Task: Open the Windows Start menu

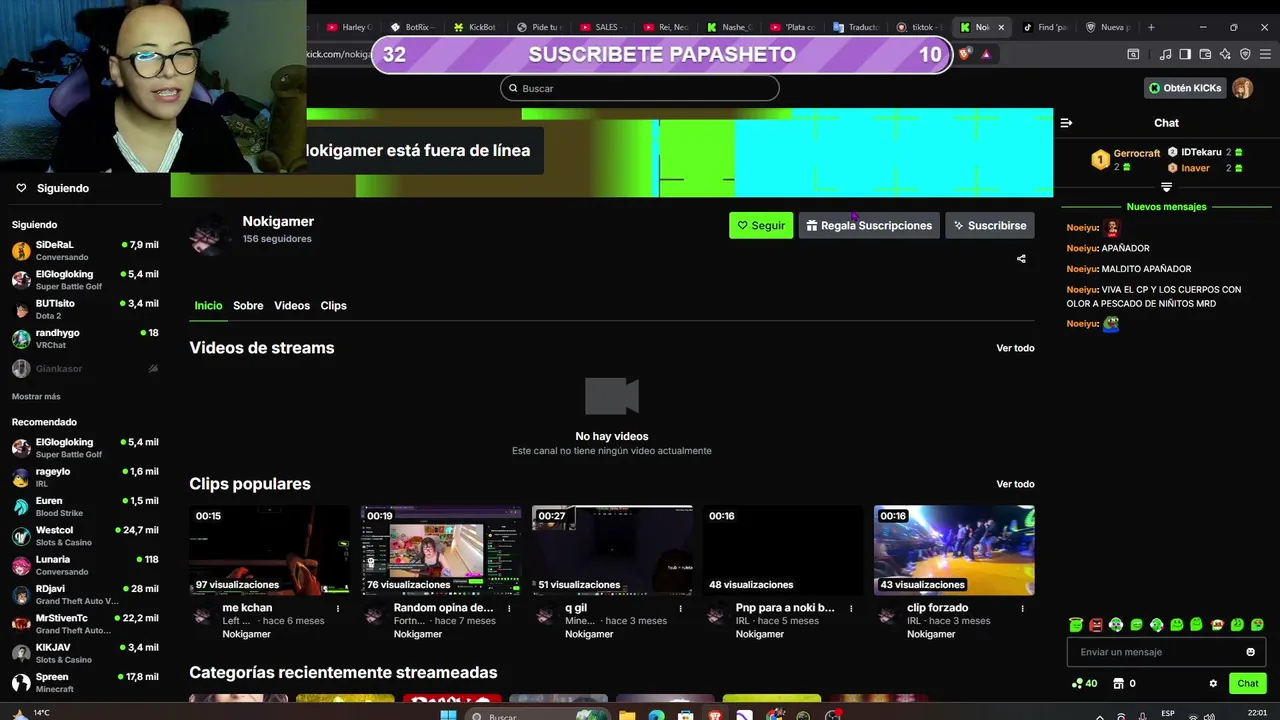Action: click(448, 715)
